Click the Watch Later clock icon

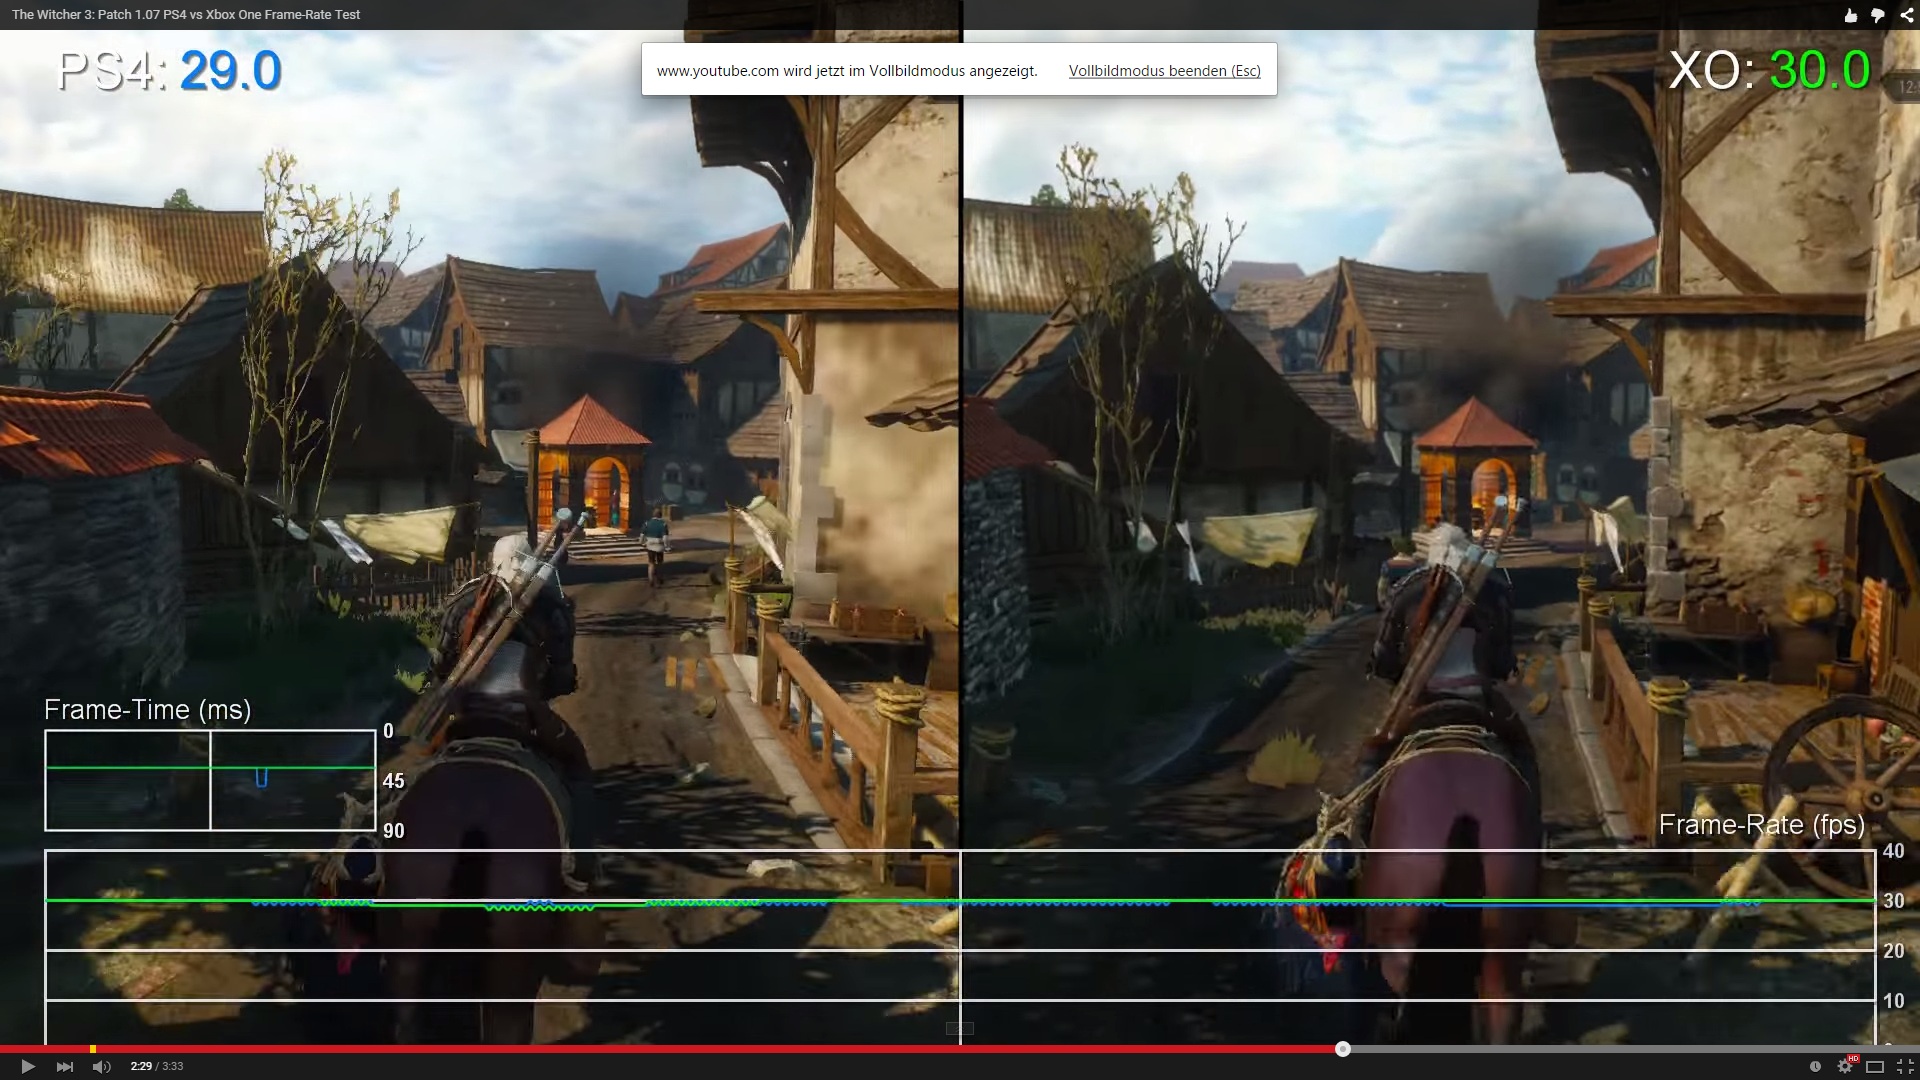[x=1815, y=1067]
